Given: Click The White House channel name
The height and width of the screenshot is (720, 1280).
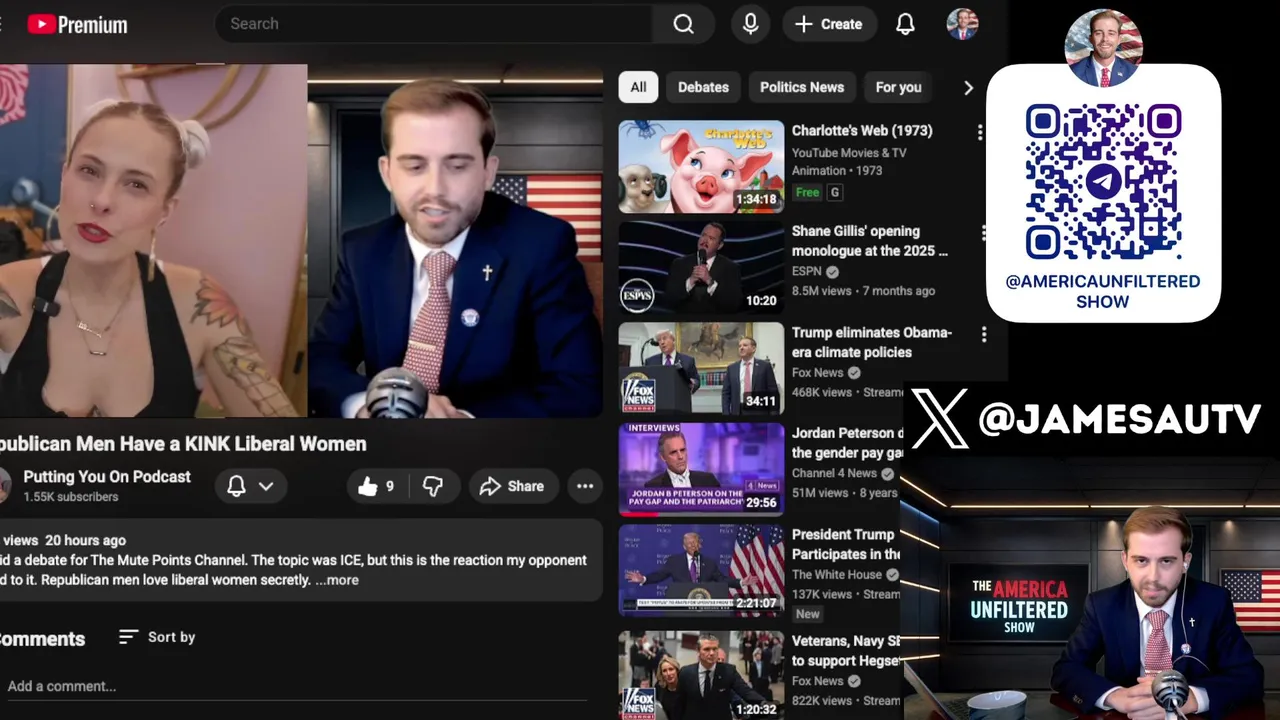Looking at the screenshot, I should click(836, 575).
